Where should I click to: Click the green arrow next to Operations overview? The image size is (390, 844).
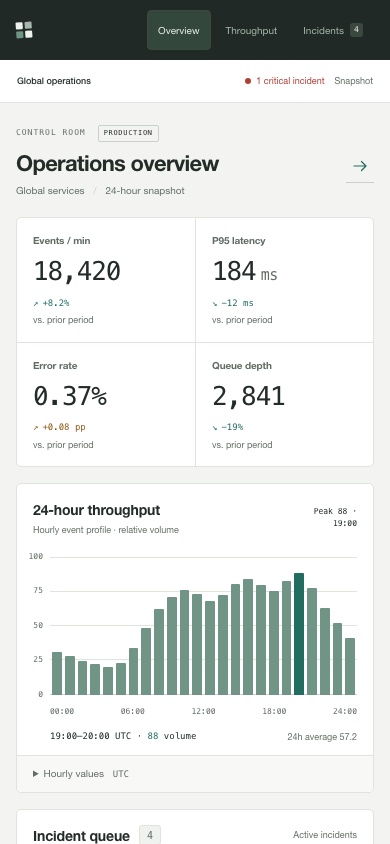[x=360, y=166]
